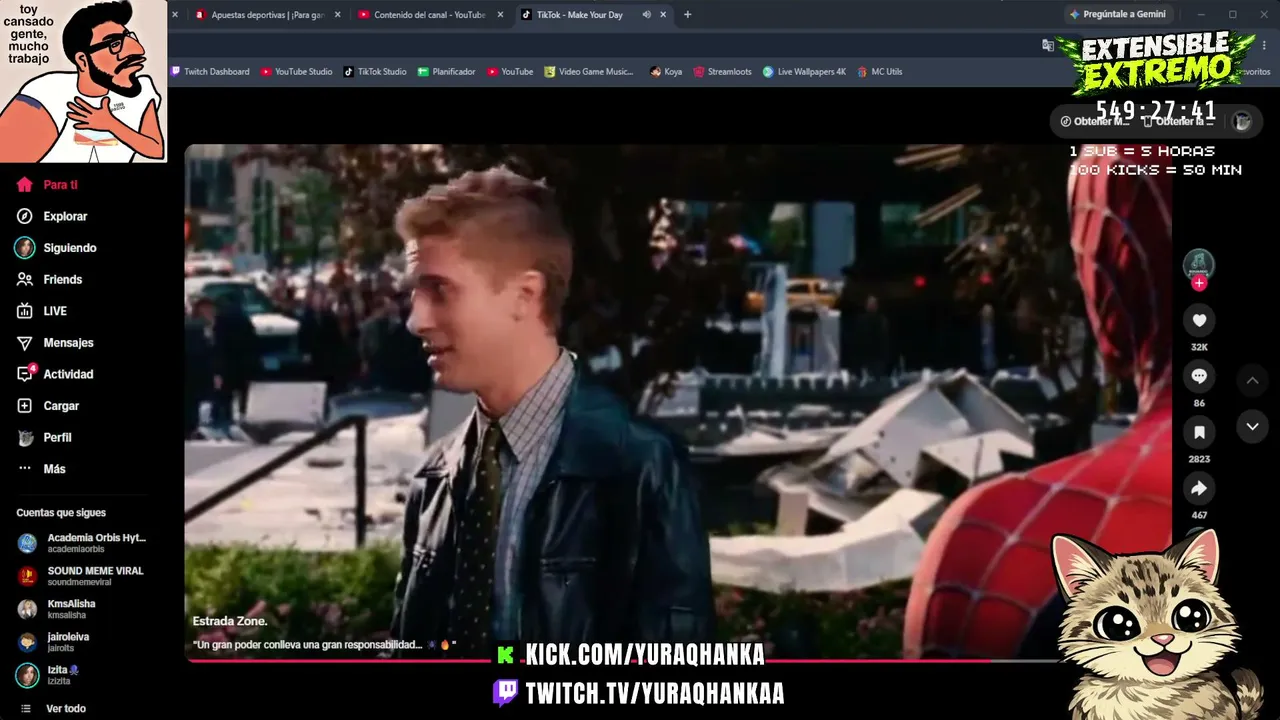Open Academia Orbis Hyt... account
Screen dimensions: 1280x720
coord(82,543)
